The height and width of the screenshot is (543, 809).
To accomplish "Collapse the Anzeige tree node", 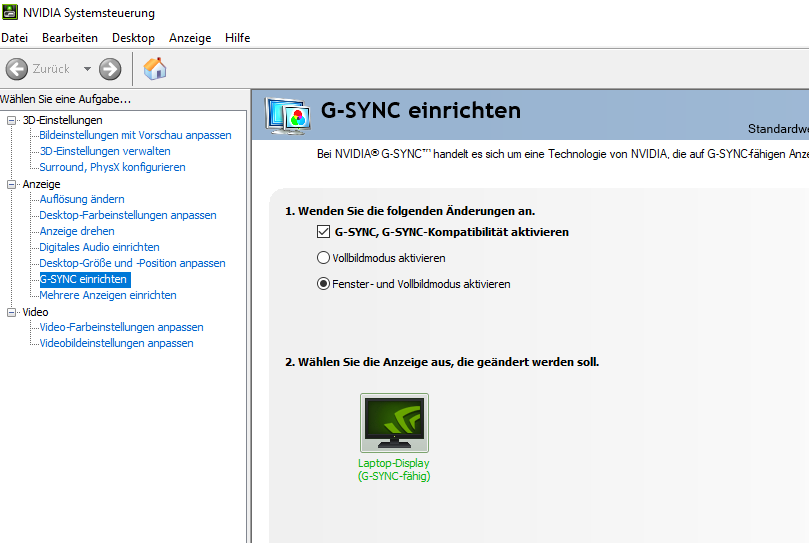I will click(11, 184).
